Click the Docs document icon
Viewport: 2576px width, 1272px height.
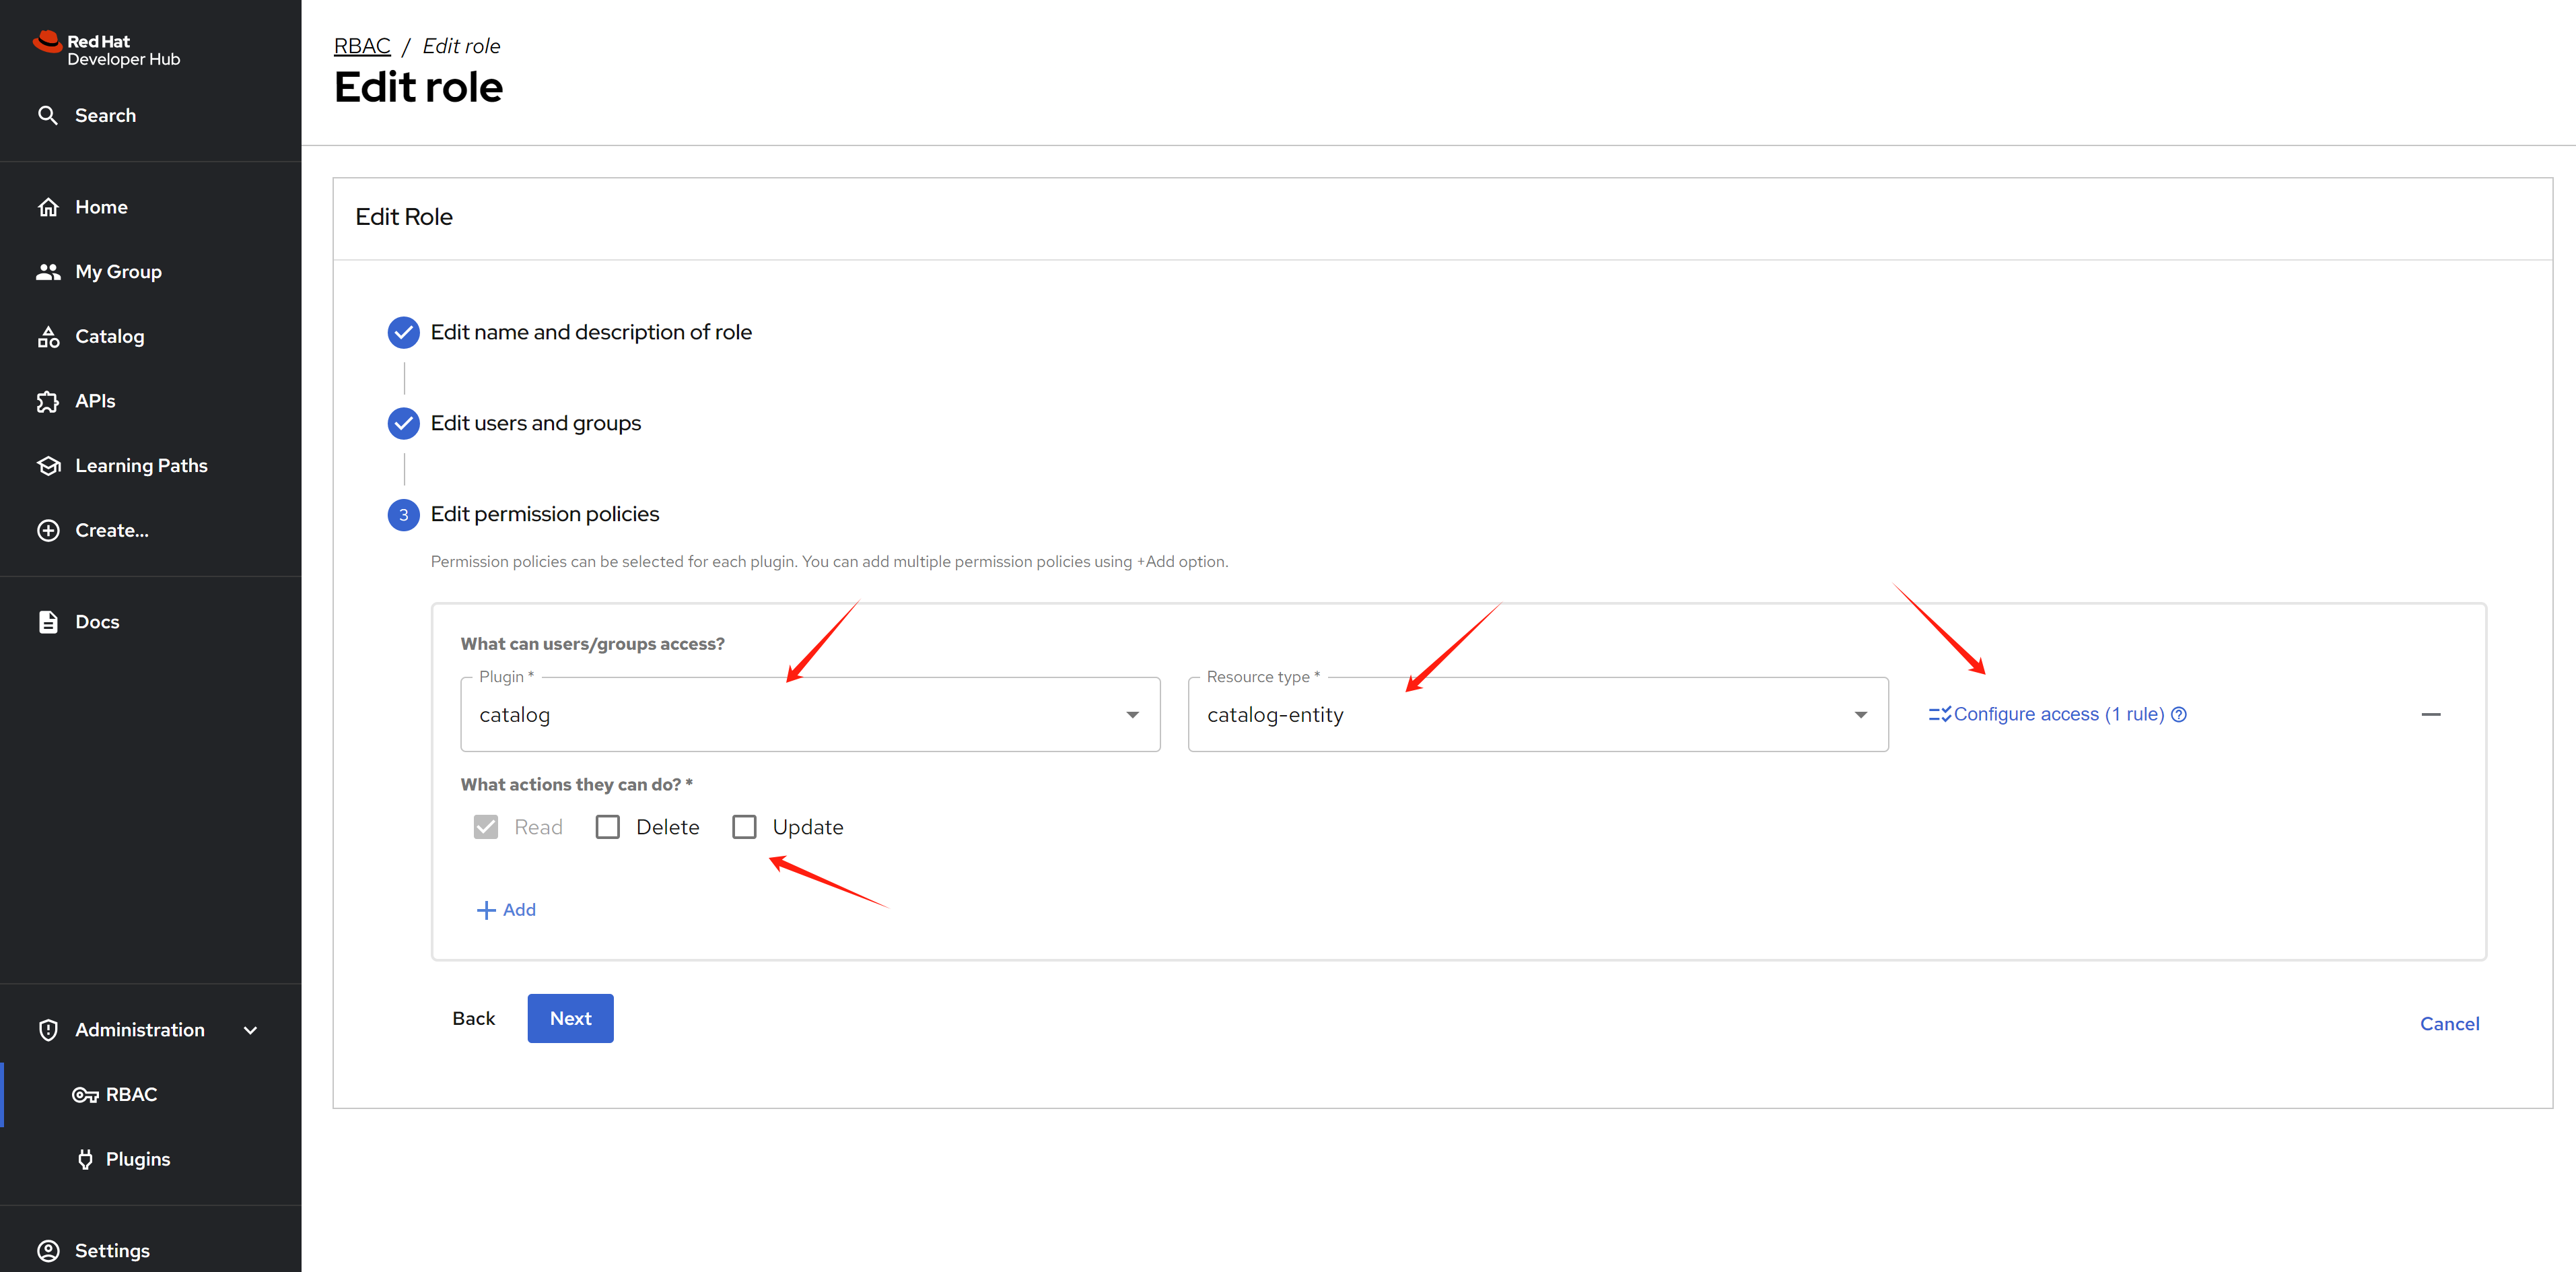tap(48, 622)
